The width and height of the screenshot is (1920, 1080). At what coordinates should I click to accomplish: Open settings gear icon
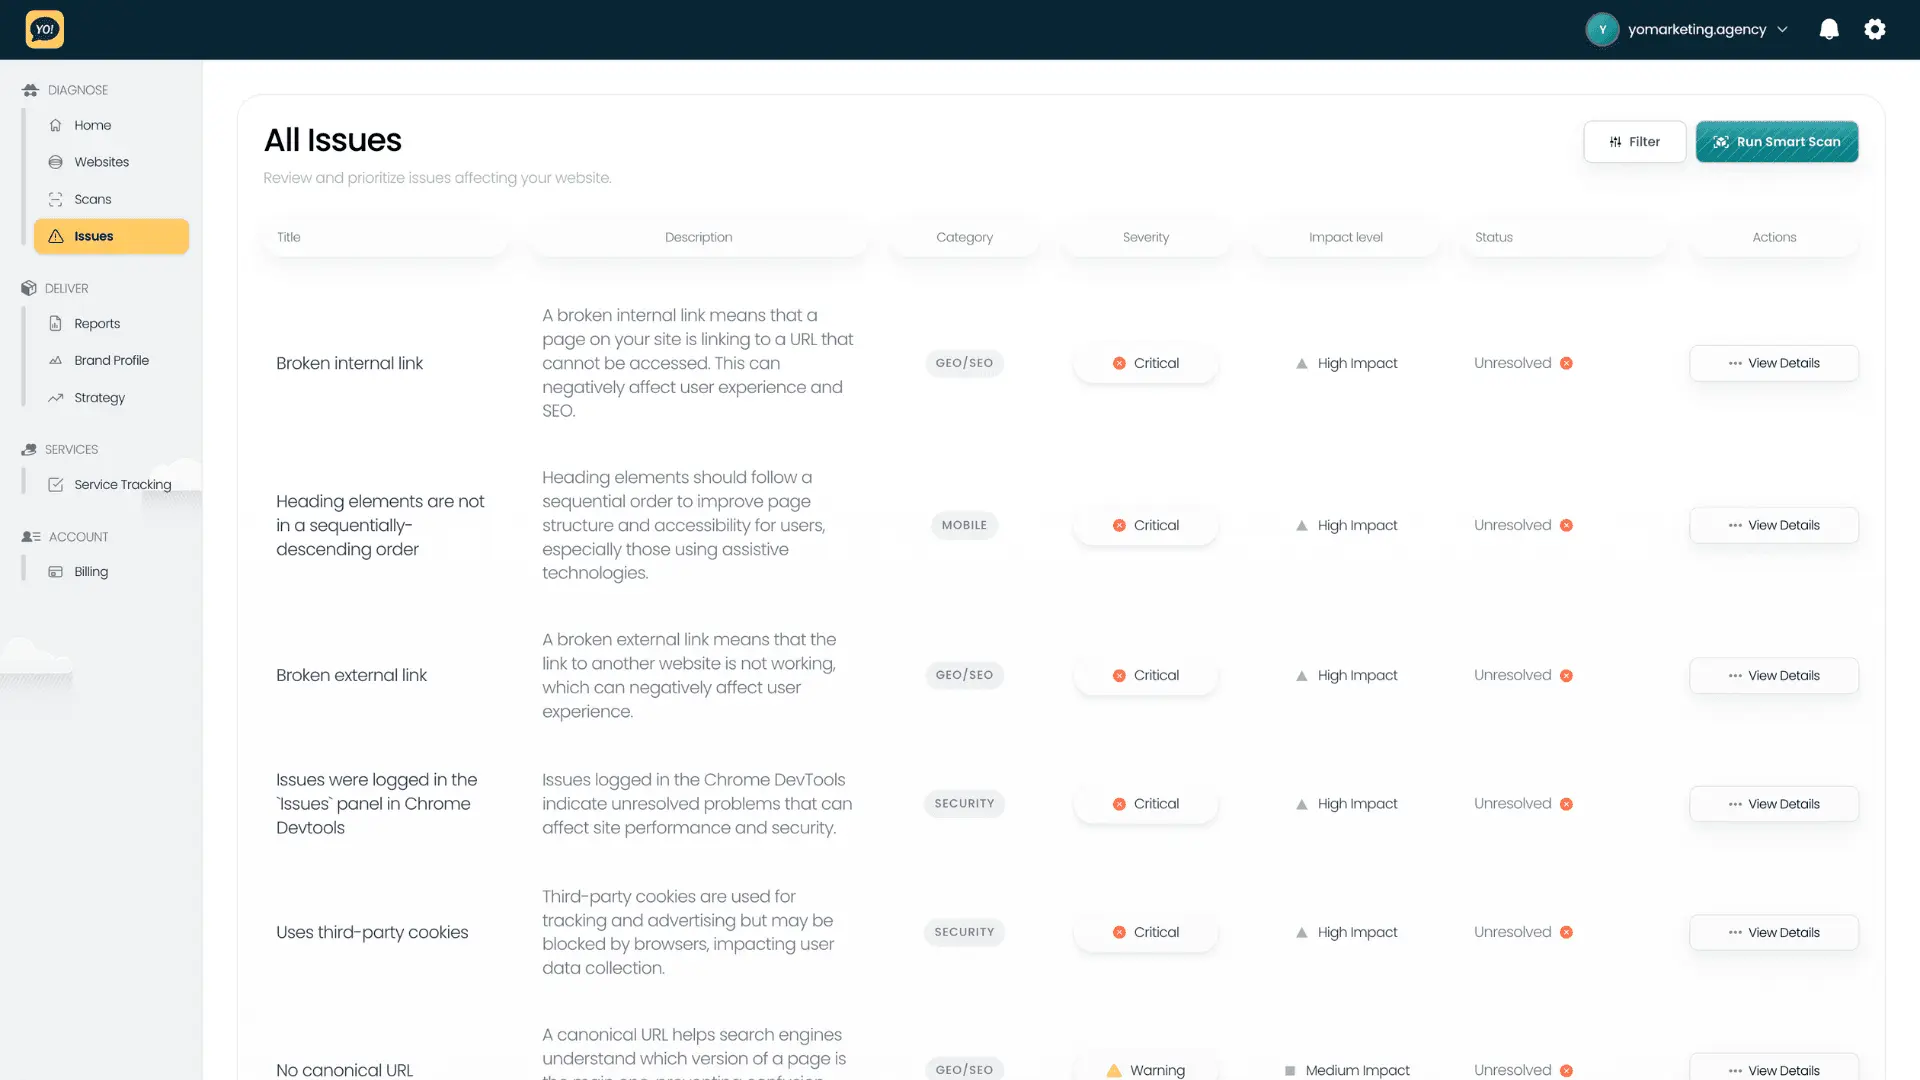click(x=1875, y=29)
